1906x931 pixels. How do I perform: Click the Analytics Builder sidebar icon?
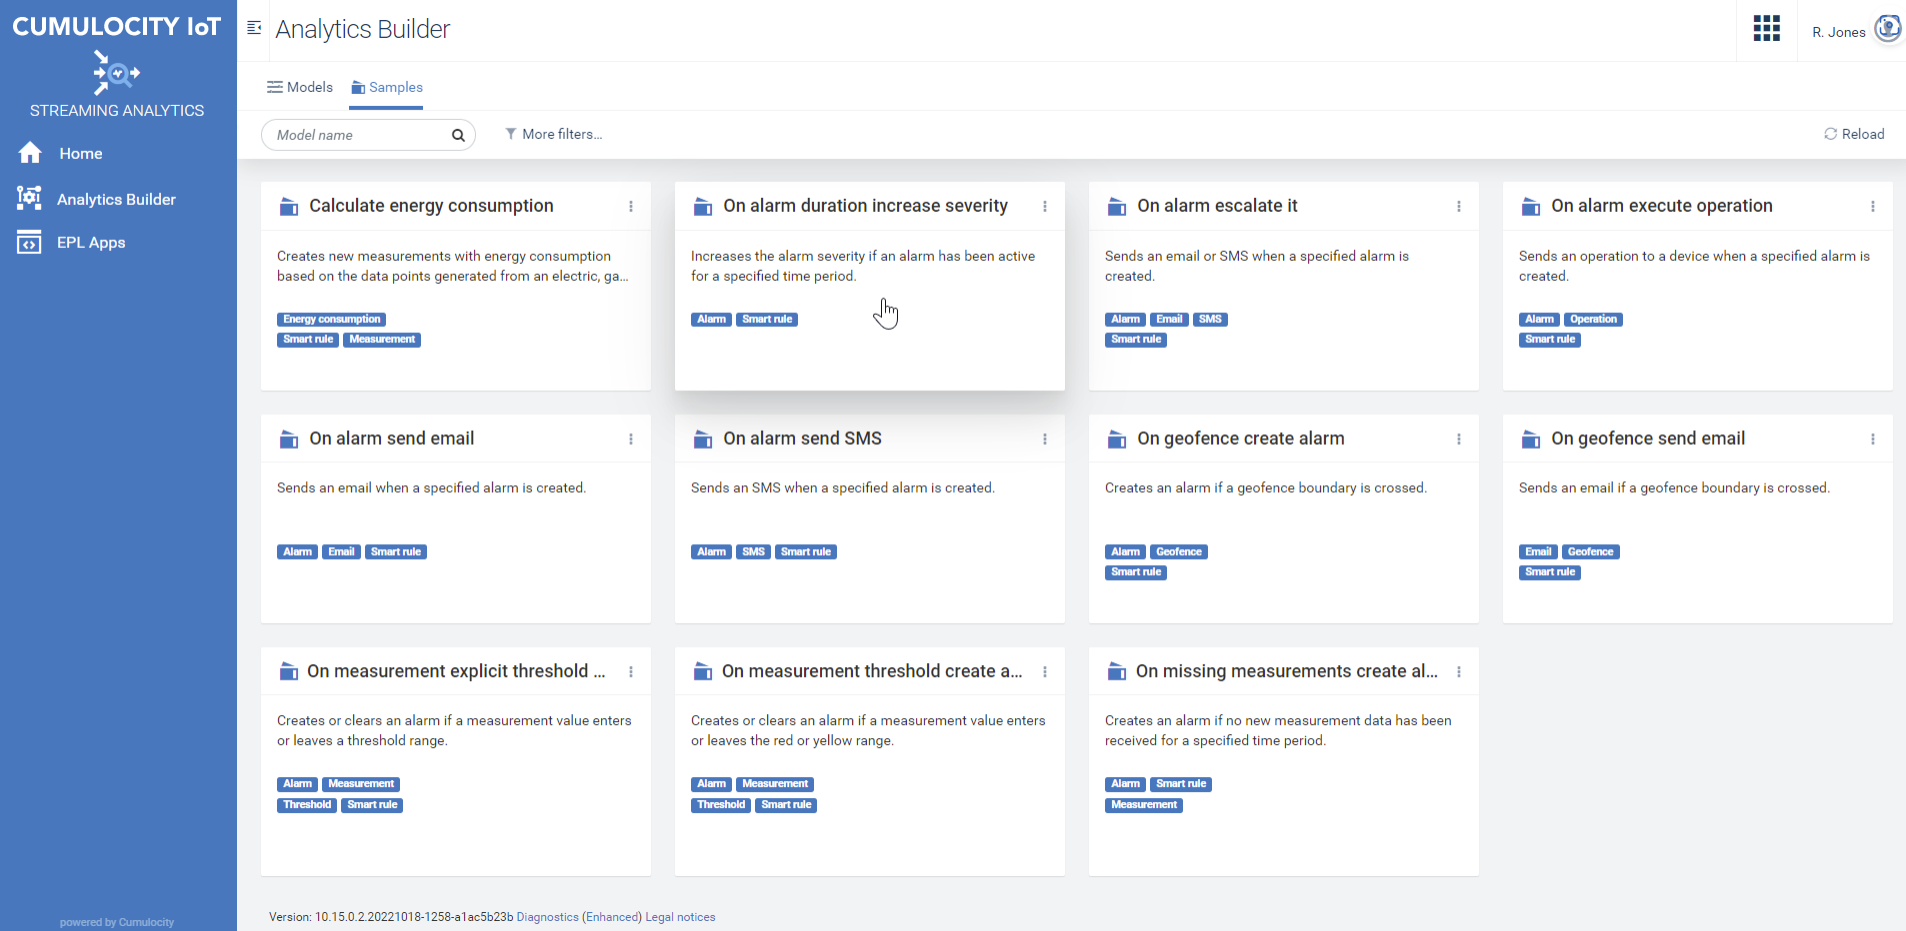(x=29, y=198)
